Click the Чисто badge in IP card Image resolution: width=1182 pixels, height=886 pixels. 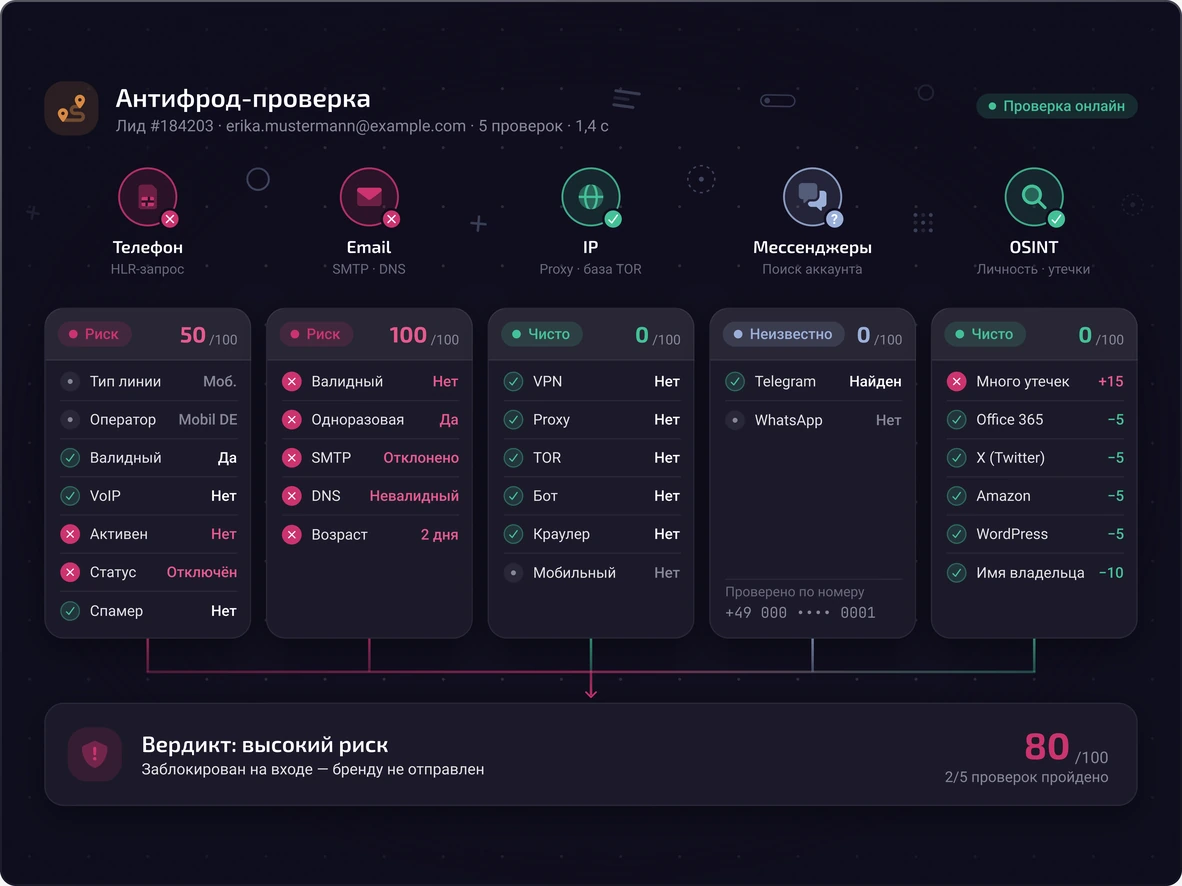pyautogui.click(x=541, y=334)
